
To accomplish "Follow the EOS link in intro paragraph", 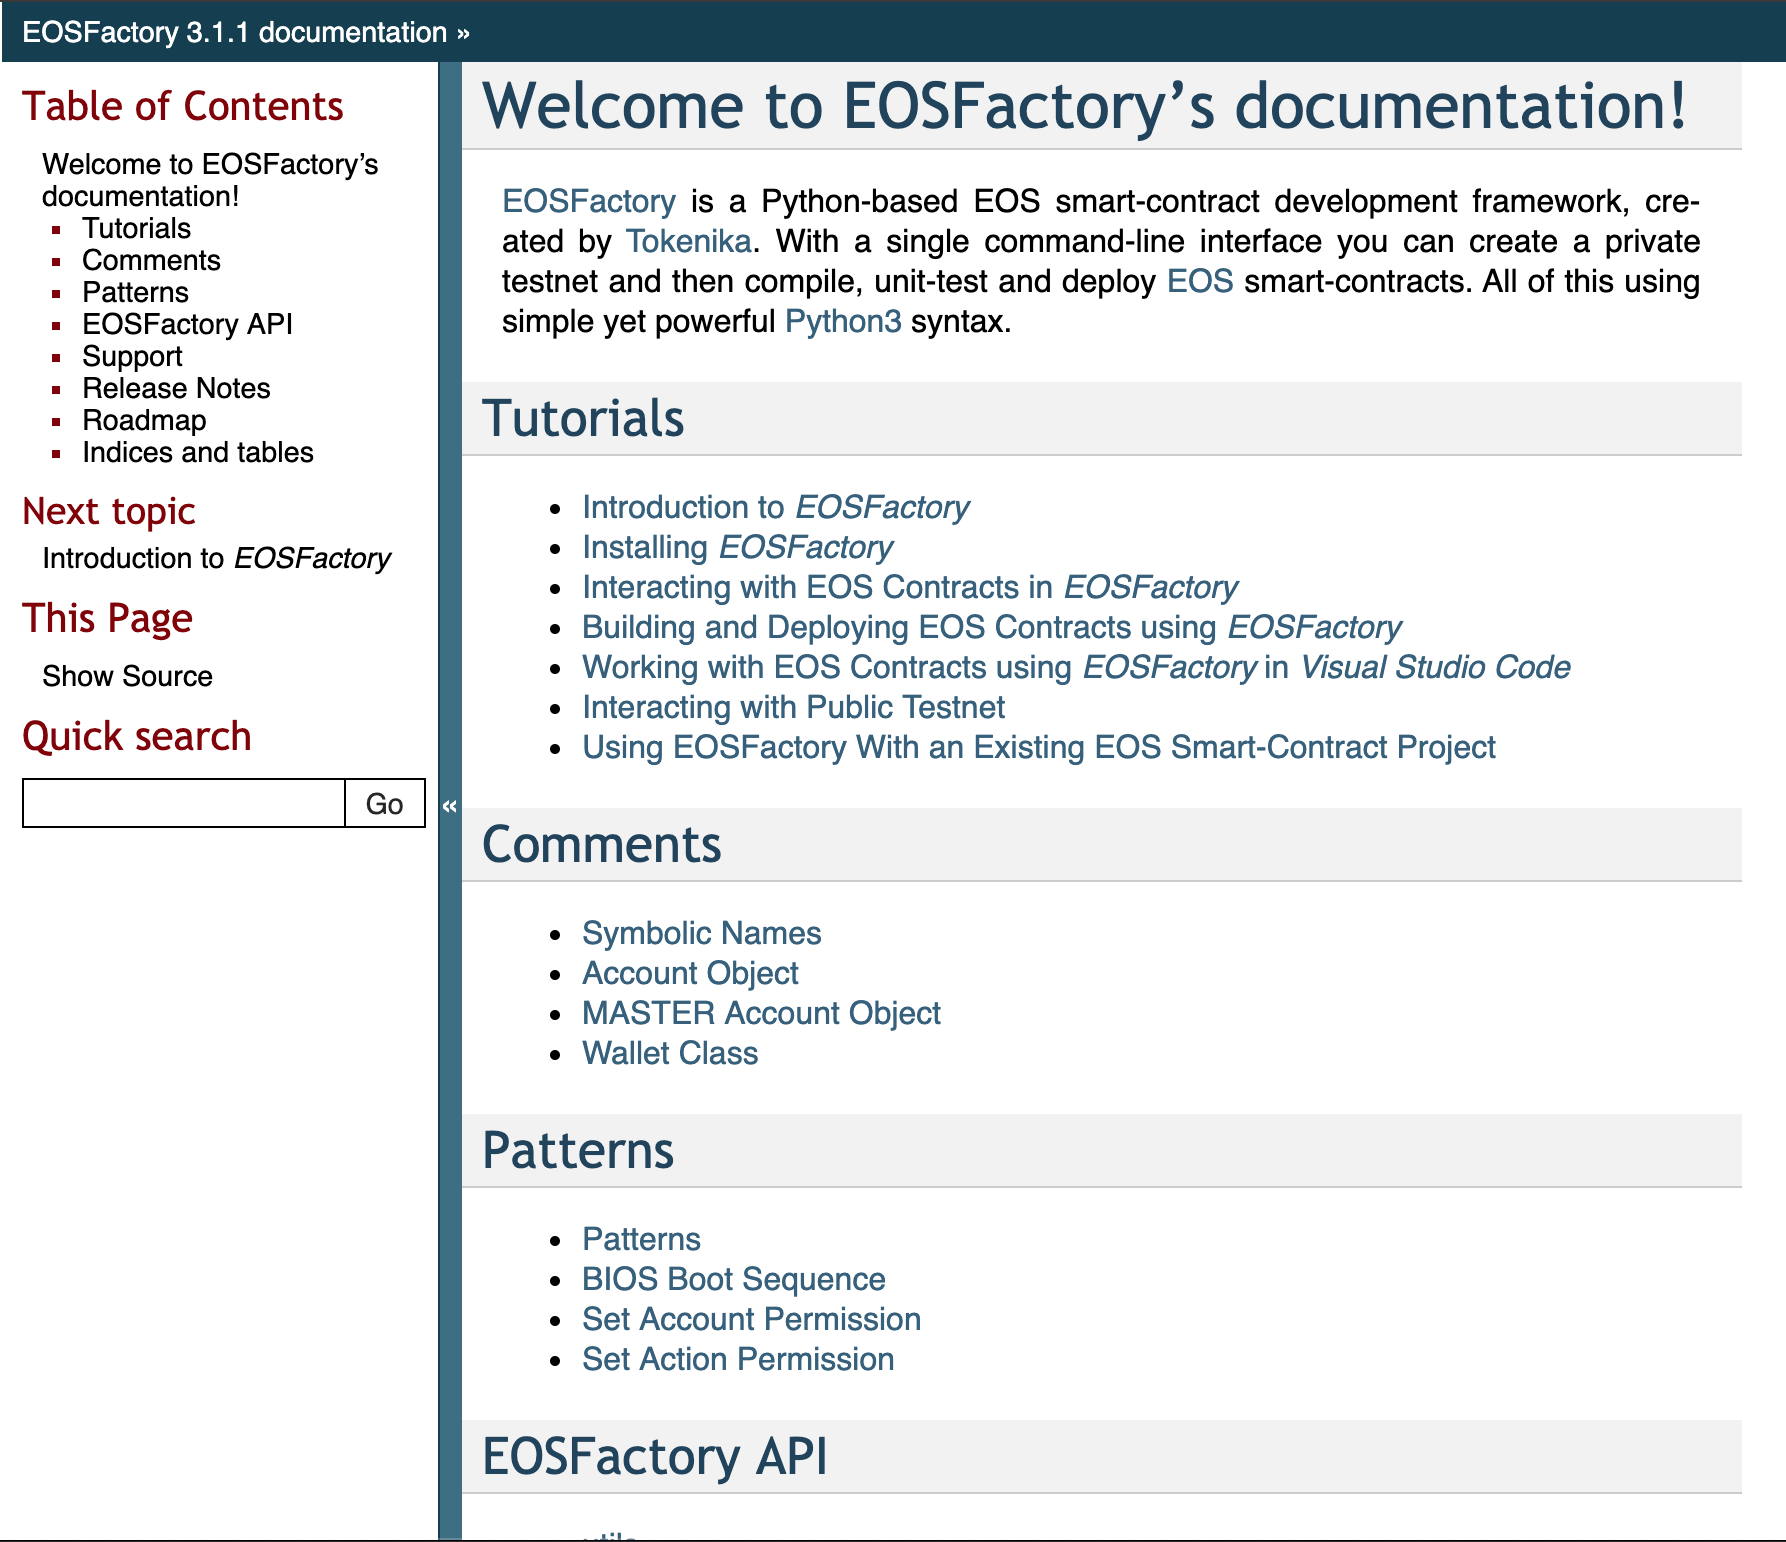I will tap(1200, 281).
